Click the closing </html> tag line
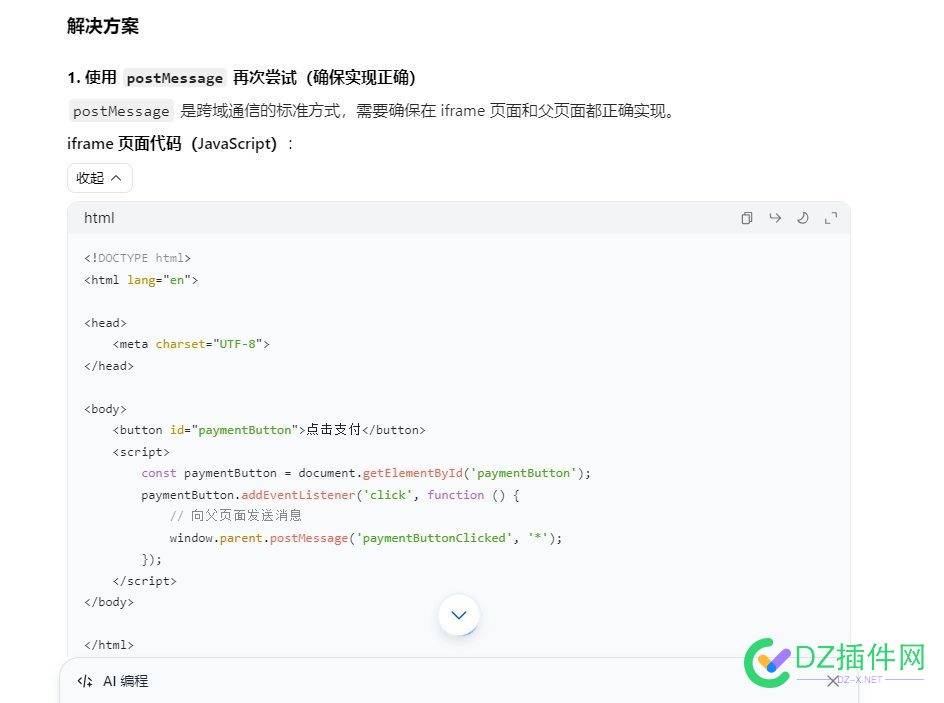Image resolution: width=944 pixels, height=703 pixels. 109,645
